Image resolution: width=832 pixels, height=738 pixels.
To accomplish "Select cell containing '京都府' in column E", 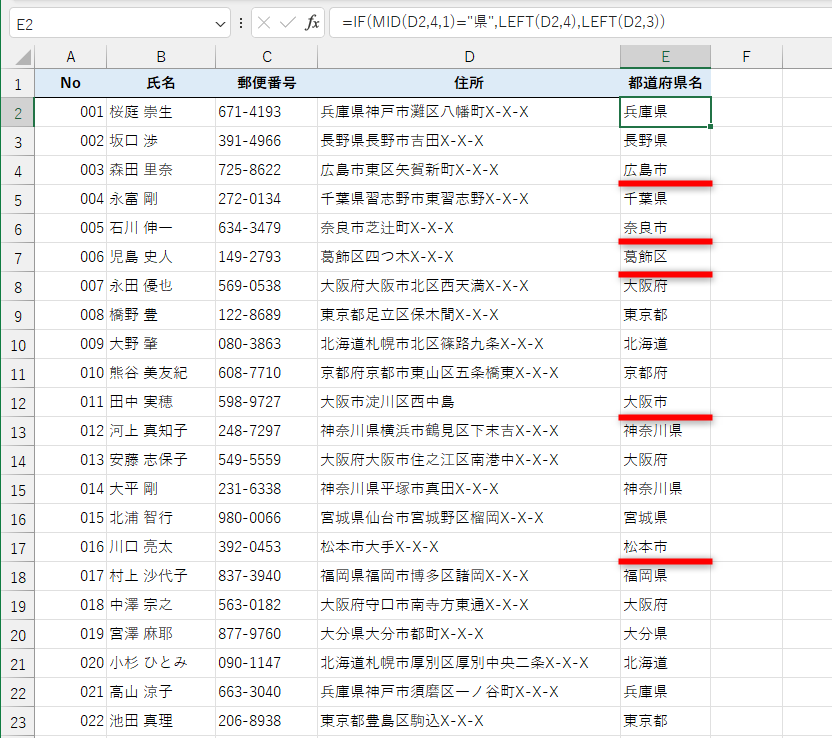I will point(665,373).
